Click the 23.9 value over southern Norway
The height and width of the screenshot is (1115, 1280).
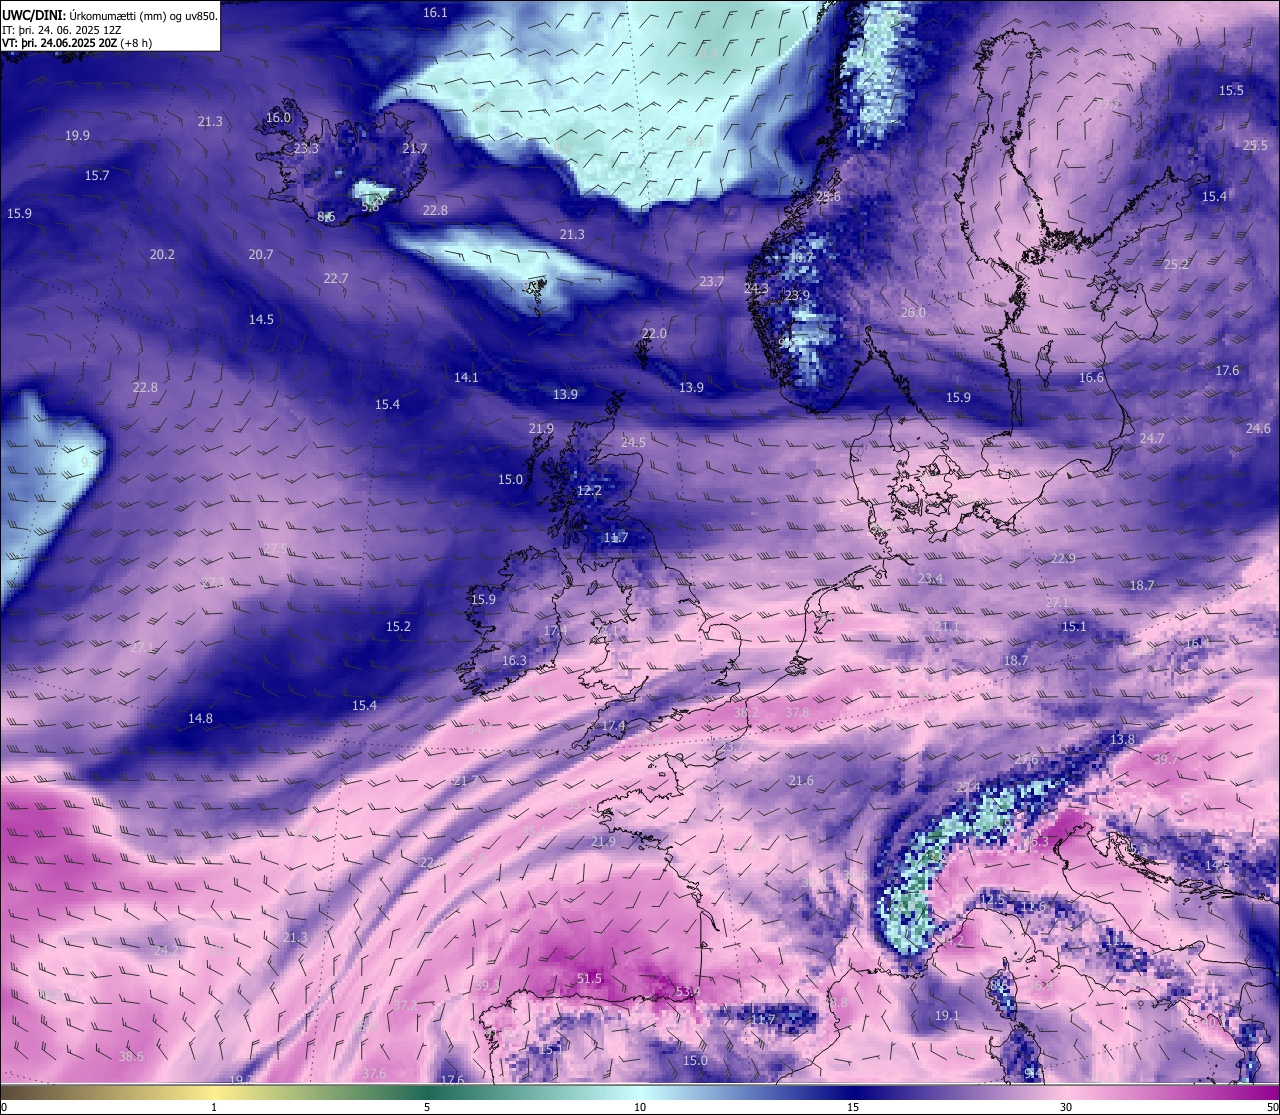[x=797, y=295]
